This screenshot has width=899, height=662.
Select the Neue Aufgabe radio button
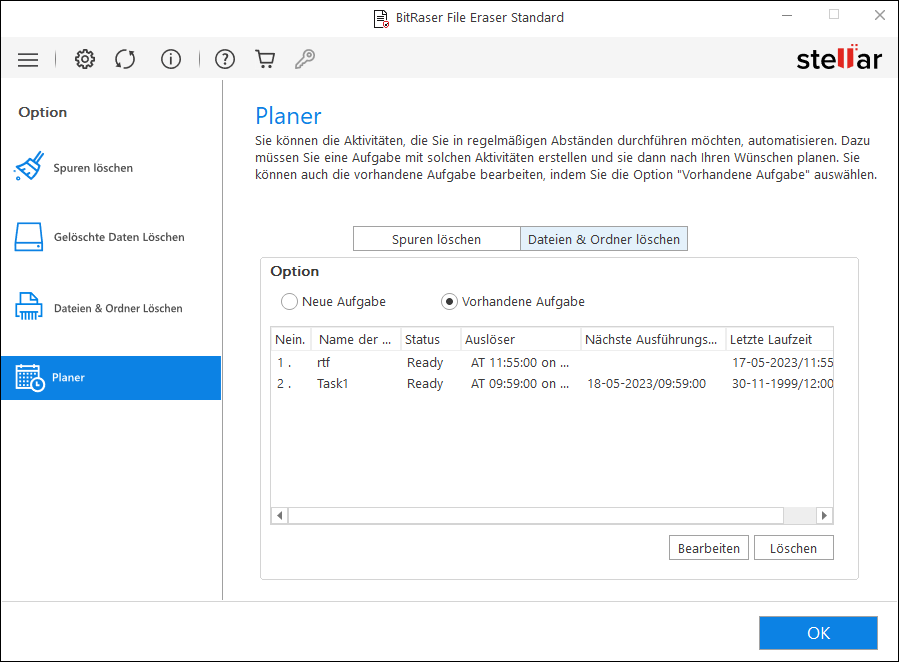[289, 301]
